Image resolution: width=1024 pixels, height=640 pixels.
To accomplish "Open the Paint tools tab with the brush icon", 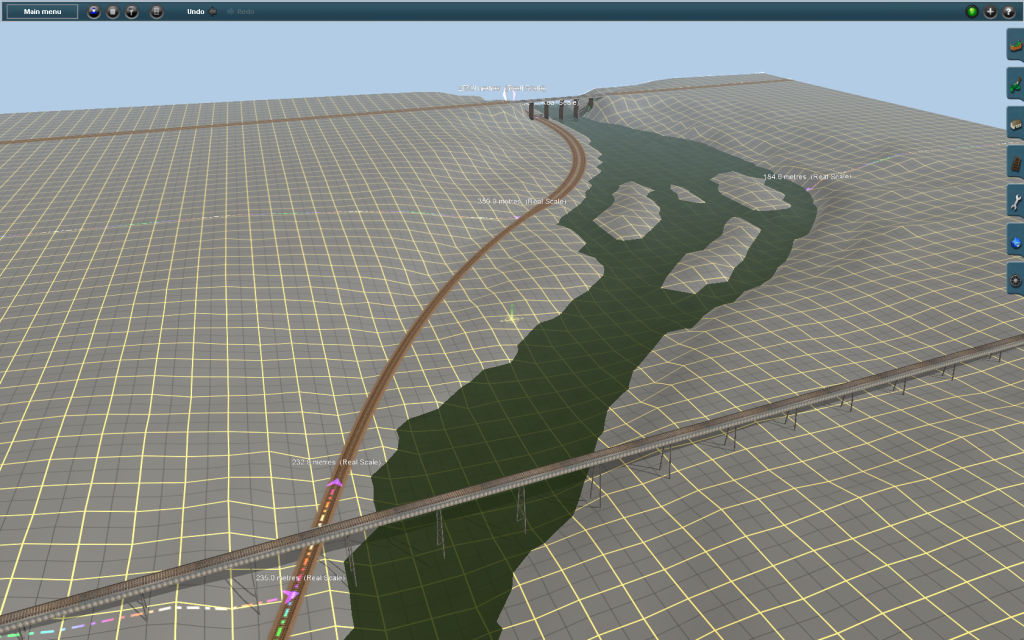I will [1016, 84].
